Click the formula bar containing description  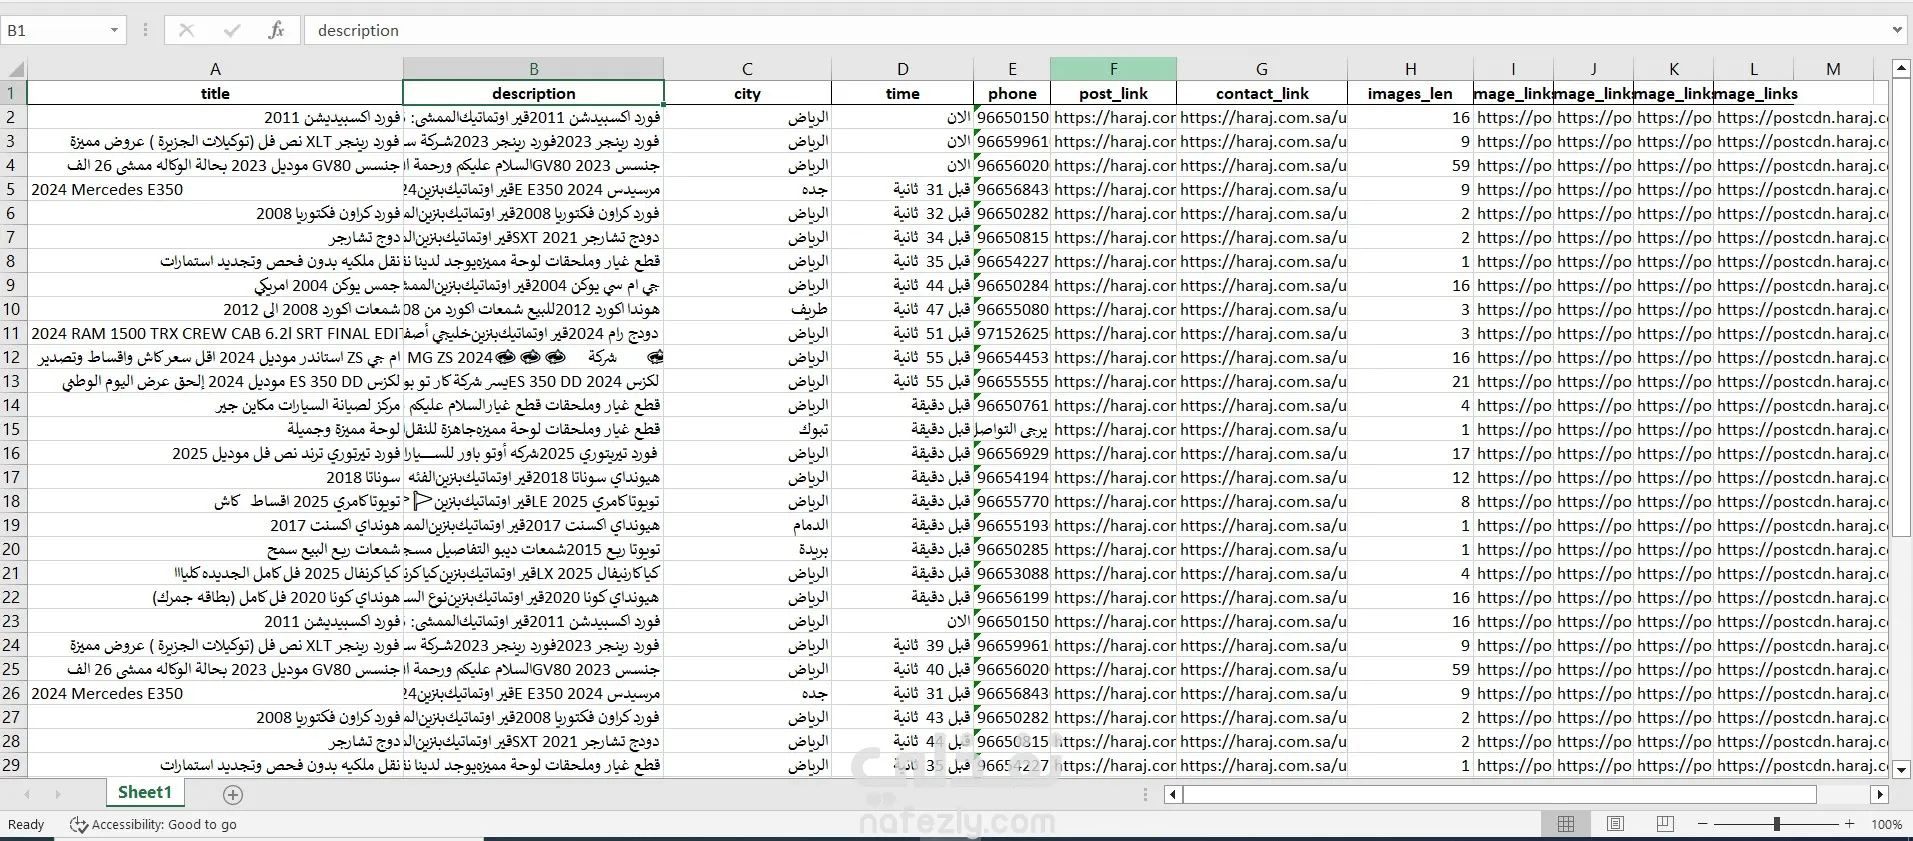1096,31
